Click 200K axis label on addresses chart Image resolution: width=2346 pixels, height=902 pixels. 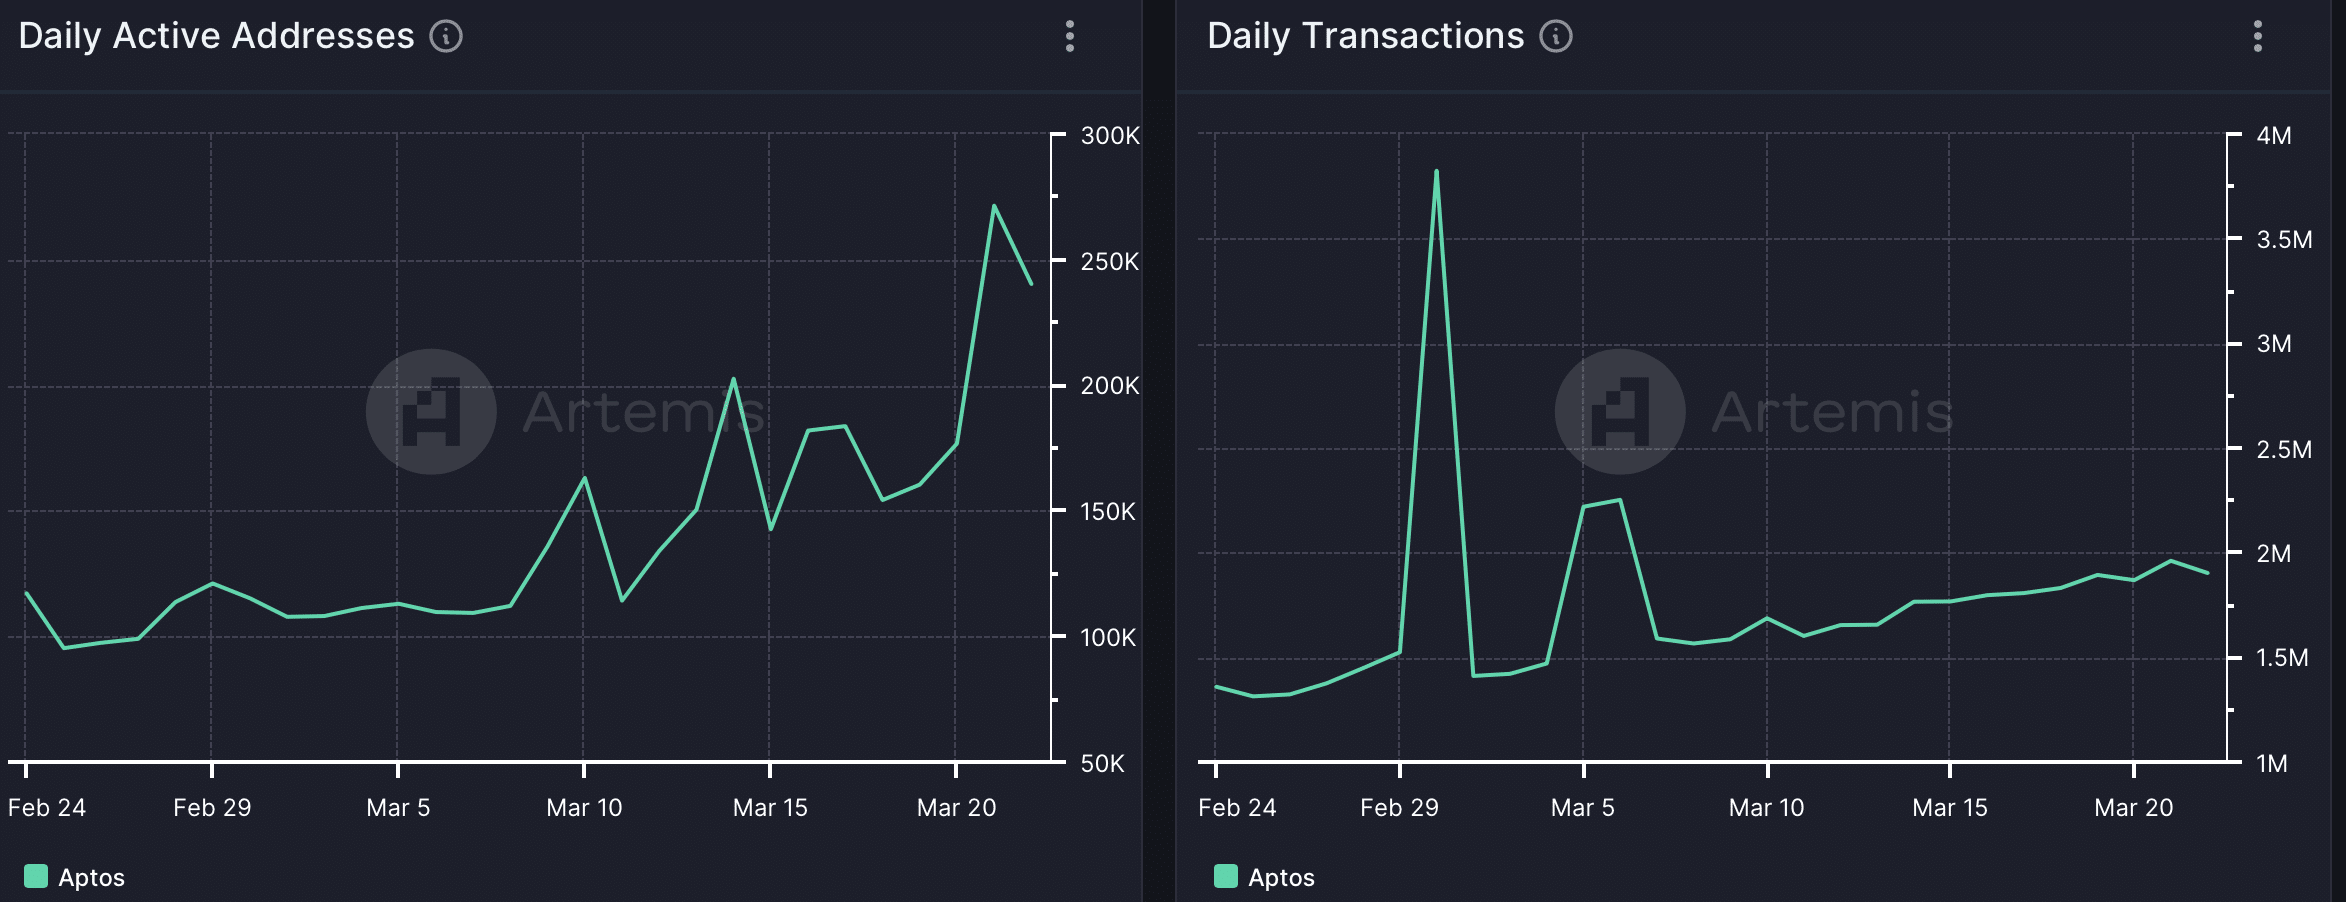pyautogui.click(x=1110, y=386)
